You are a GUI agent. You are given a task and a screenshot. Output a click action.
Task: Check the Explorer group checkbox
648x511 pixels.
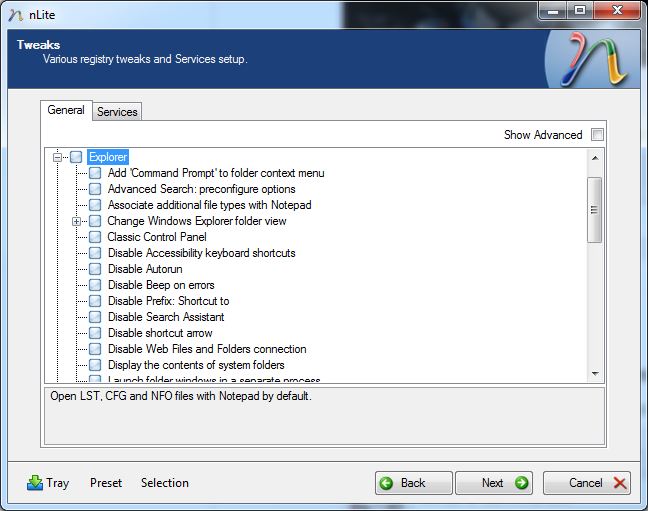tap(76, 157)
